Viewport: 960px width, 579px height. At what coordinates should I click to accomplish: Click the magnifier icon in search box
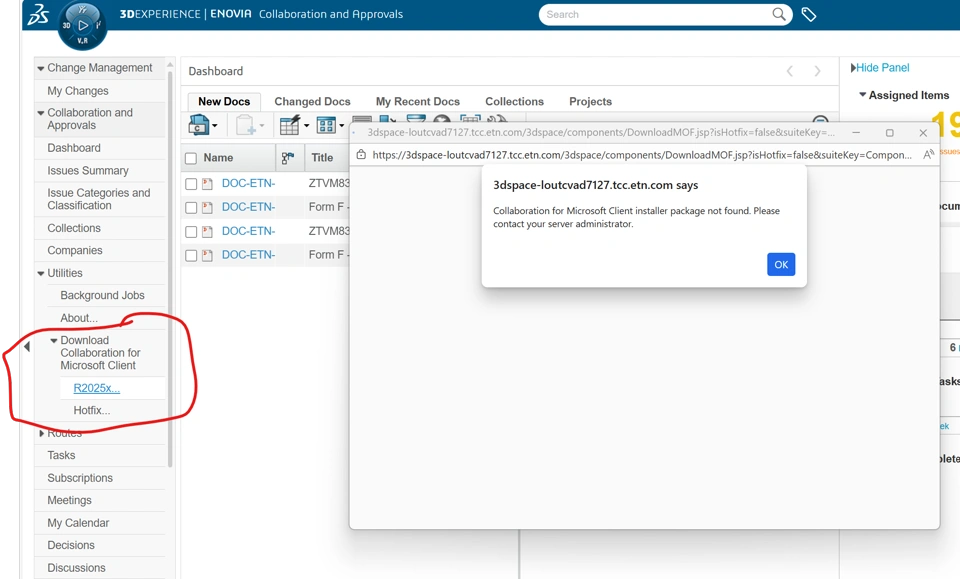(x=778, y=14)
